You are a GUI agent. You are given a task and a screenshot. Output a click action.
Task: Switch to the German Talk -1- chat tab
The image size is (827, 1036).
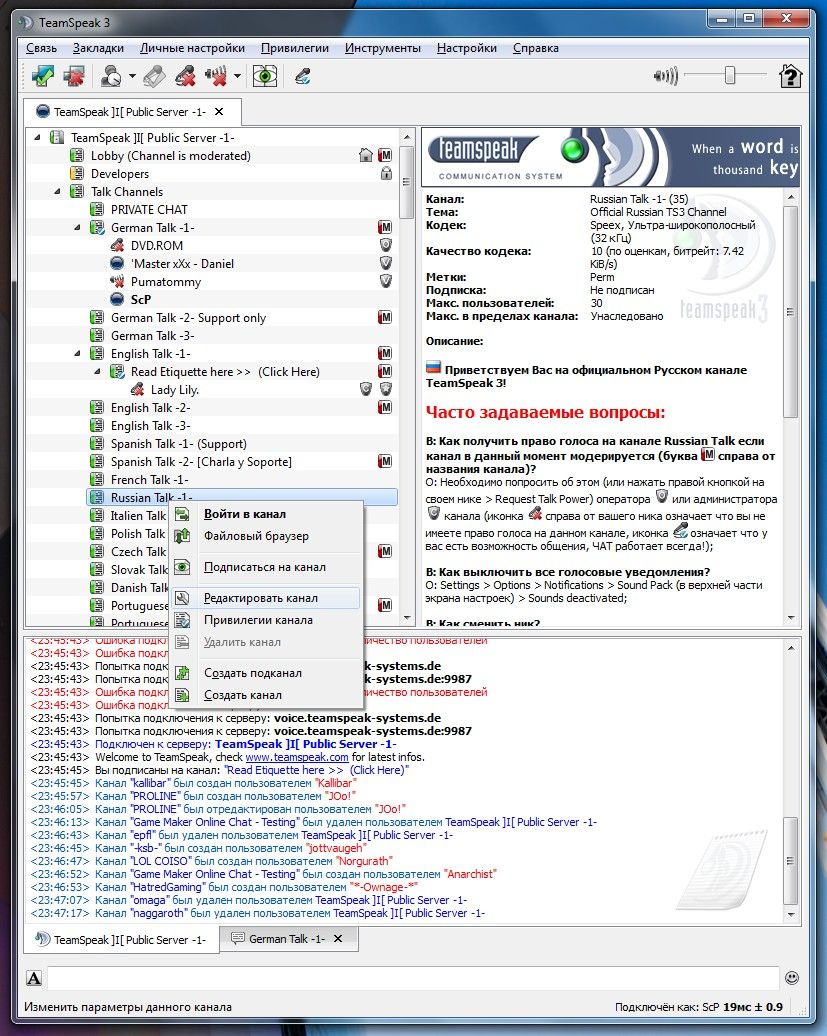pos(289,939)
